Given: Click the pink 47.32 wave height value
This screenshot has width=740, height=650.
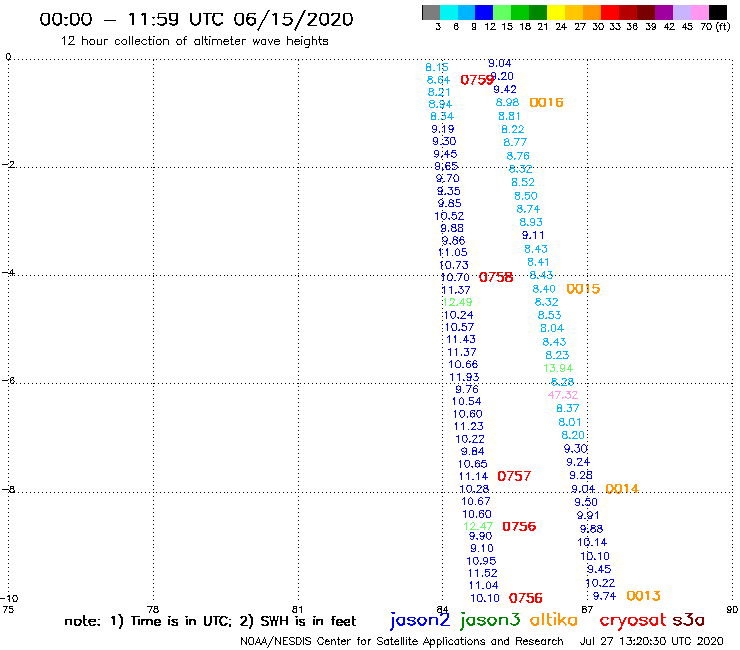Looking at the screenshot, I should [x=563, y=395].
